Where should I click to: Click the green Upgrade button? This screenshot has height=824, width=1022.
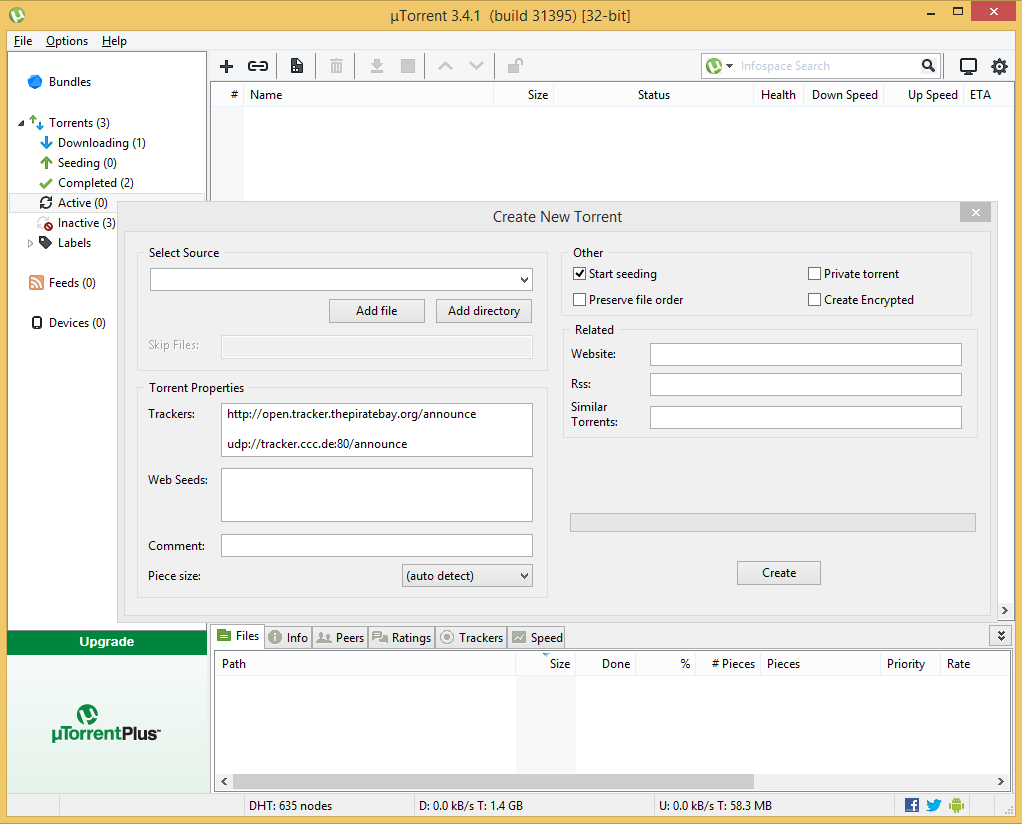pyautogui.click(x=107, y=642)
